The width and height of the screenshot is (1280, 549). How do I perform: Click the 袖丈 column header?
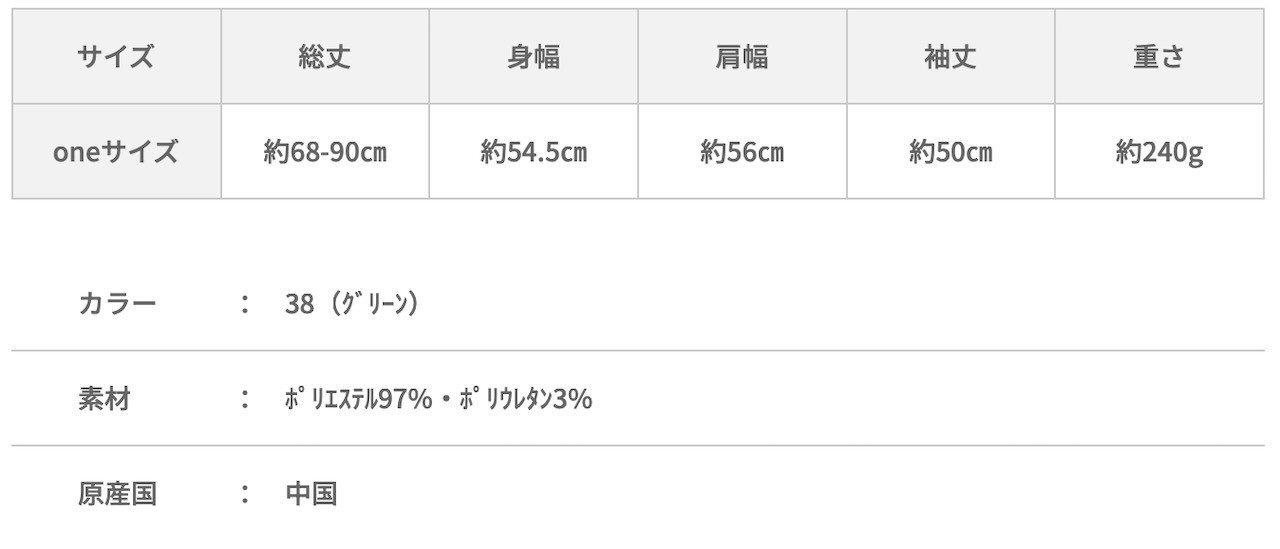click(x=950, y=57)
